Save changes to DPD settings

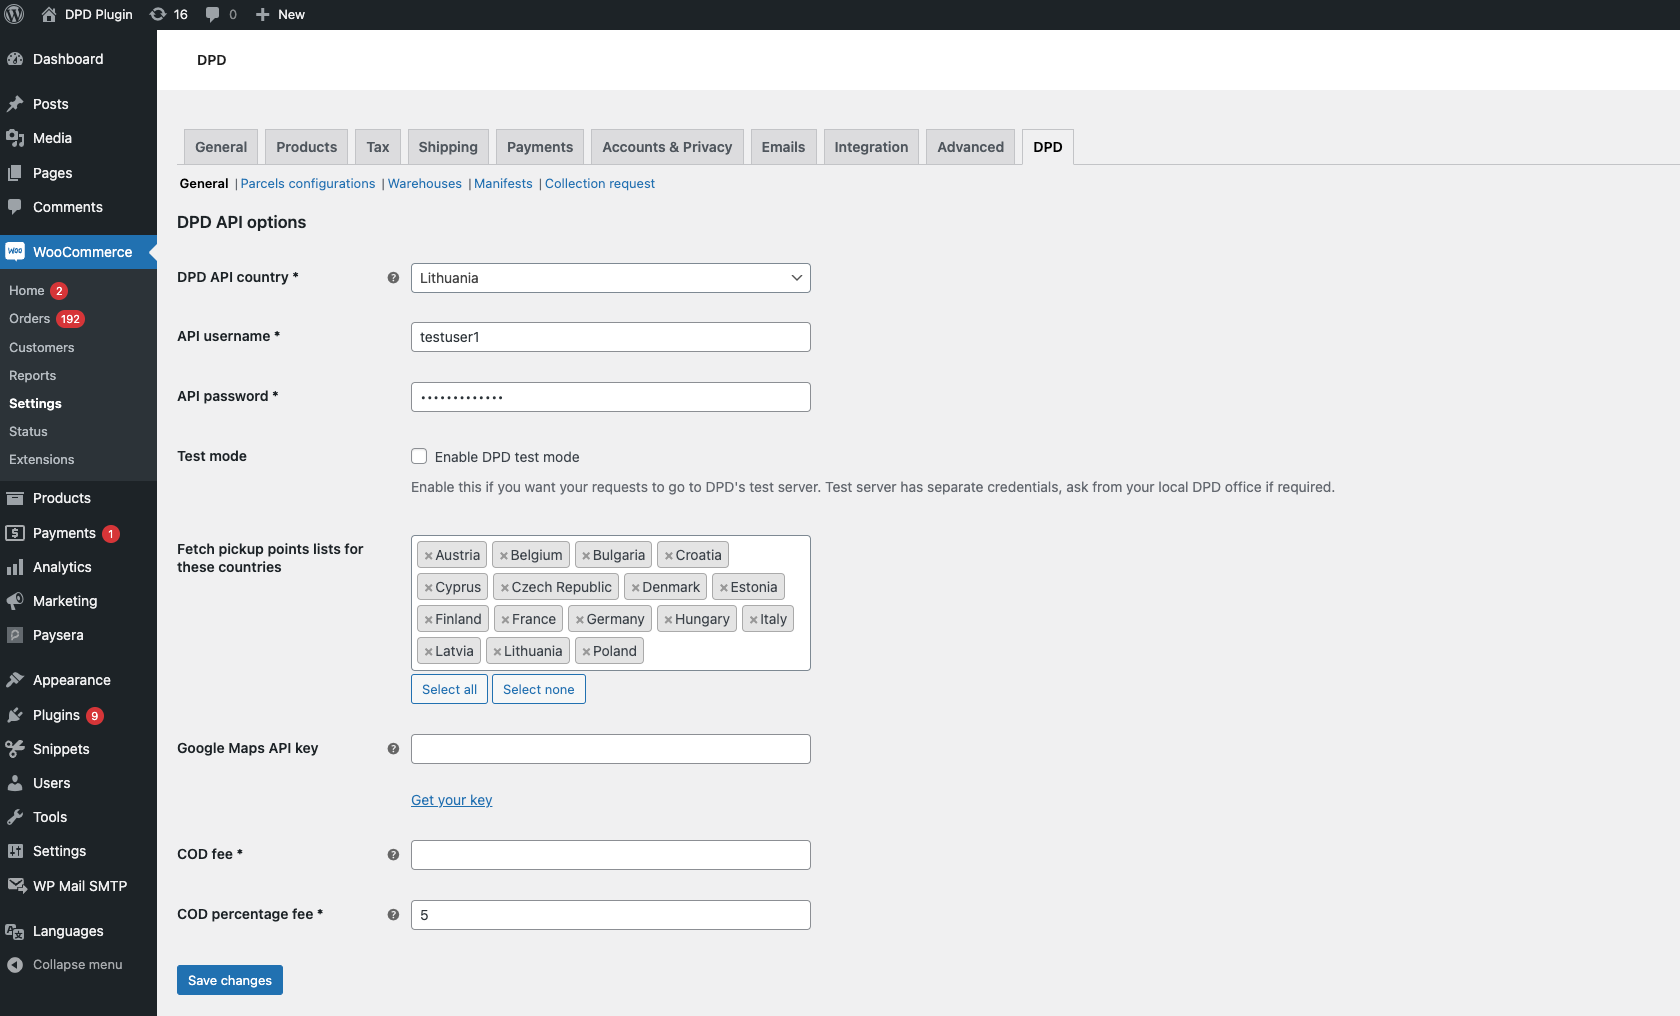[x=230, y=980]
